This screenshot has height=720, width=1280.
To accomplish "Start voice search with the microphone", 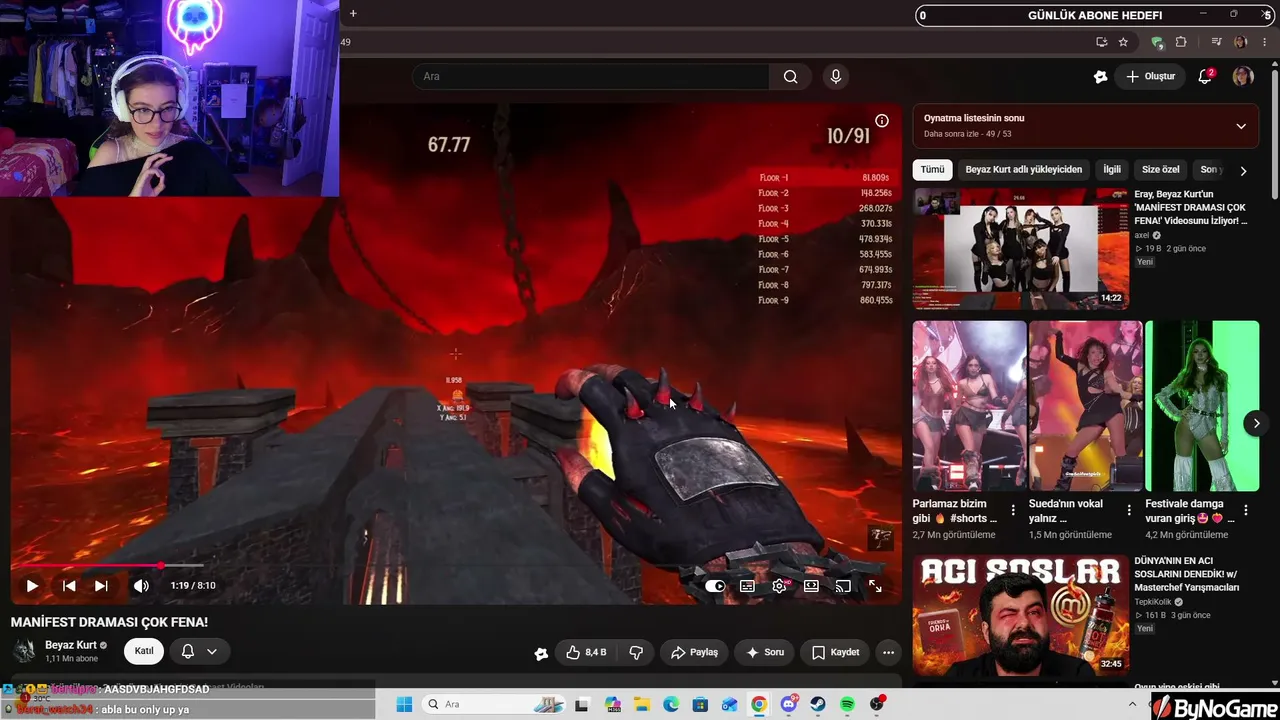I will (836, 77).
